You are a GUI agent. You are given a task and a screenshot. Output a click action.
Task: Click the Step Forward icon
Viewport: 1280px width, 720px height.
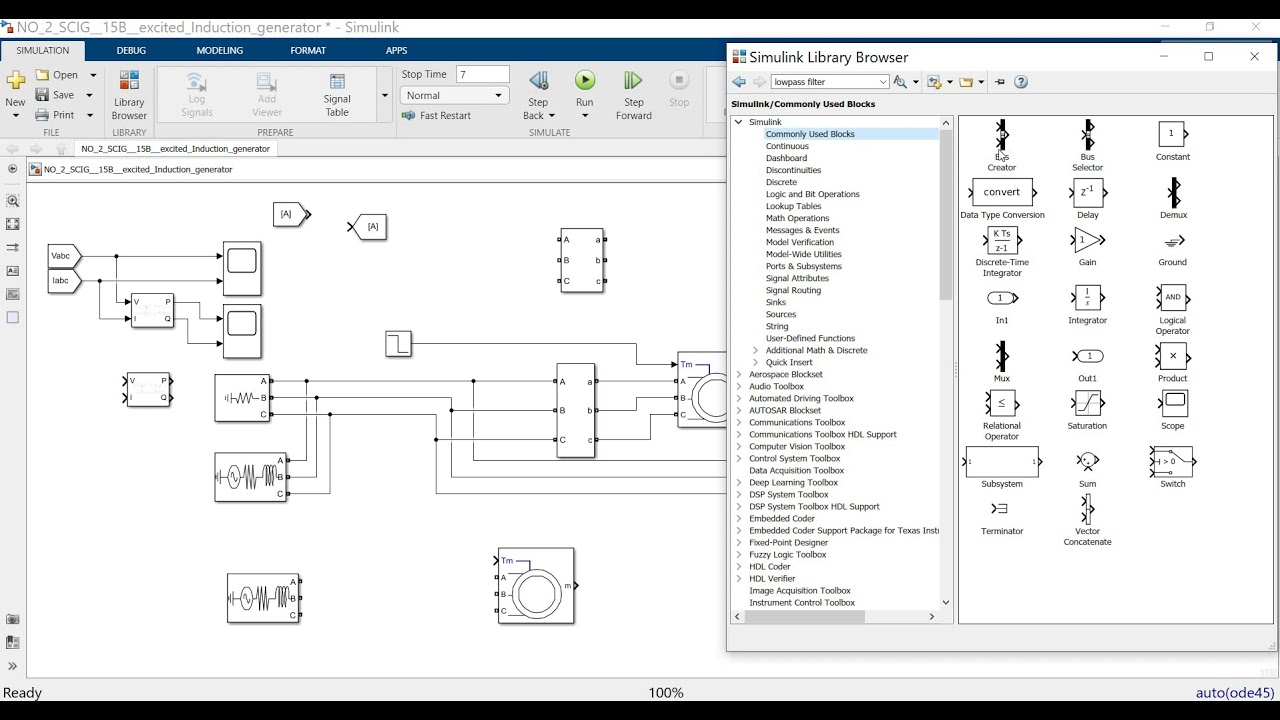click(x=633, y=81)
